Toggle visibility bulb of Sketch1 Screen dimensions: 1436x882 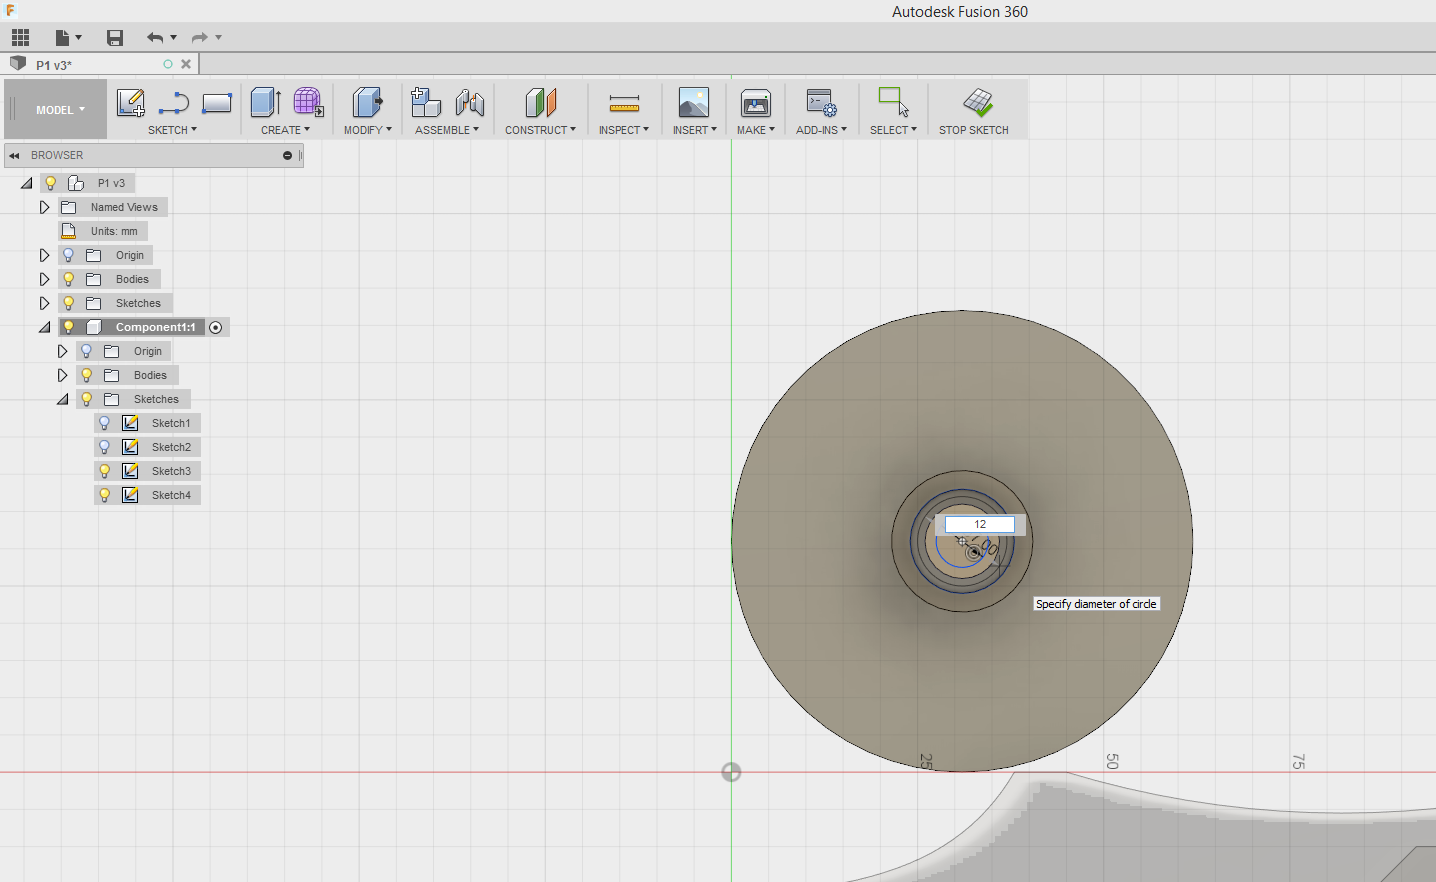pyautogui.click(x=104, y=423)
